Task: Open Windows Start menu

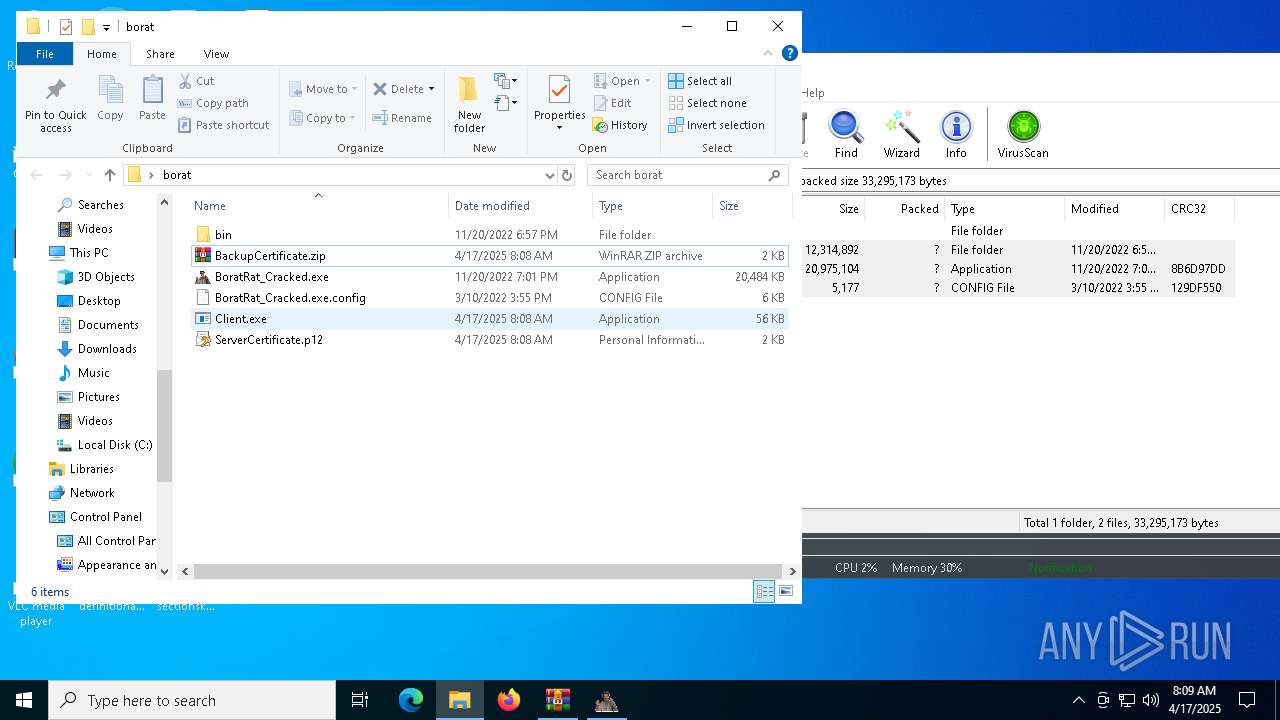Action: coord(24,700)
